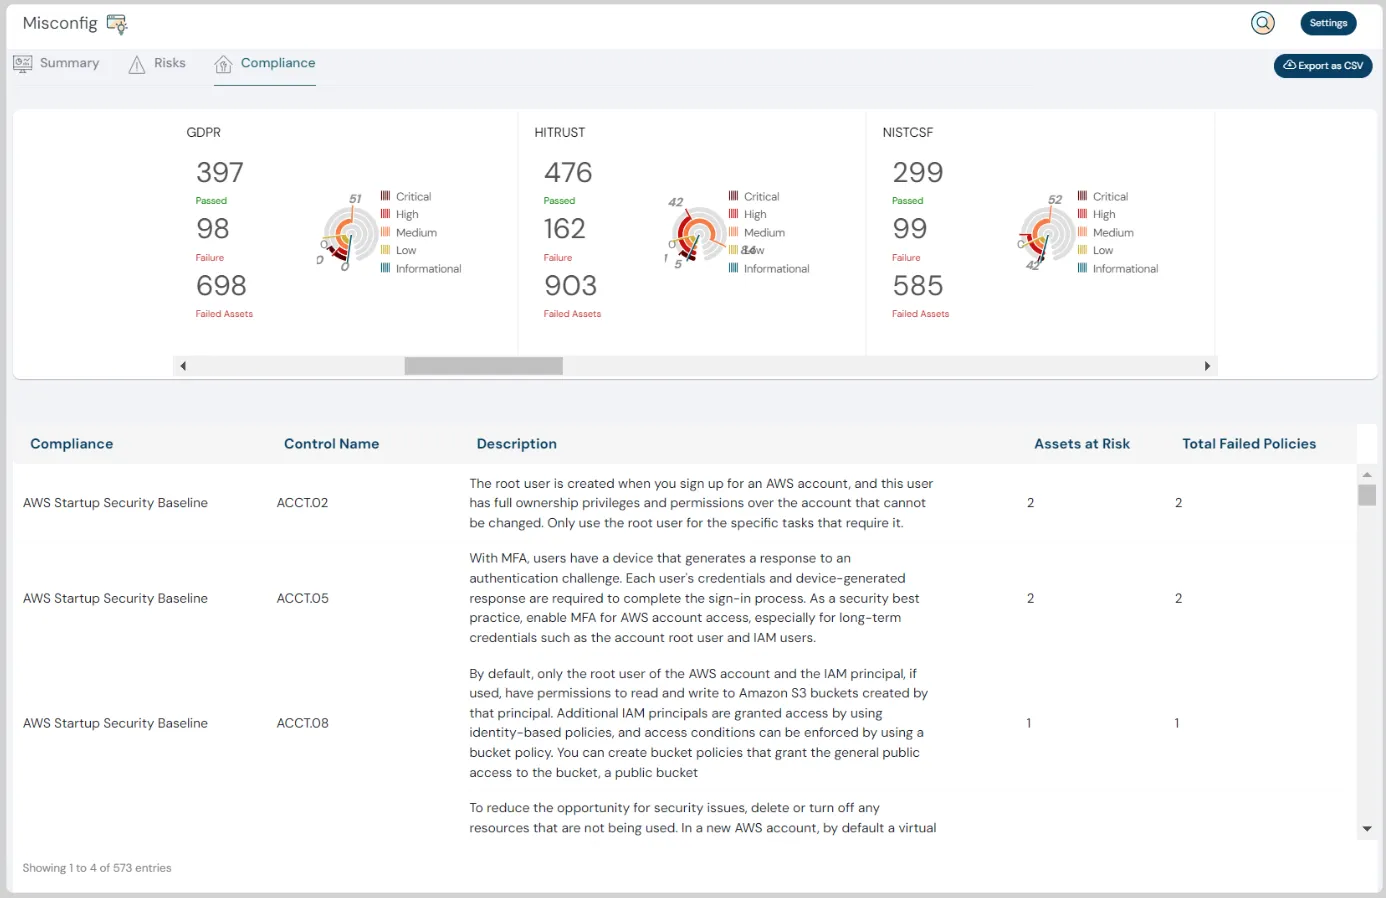Screen dimensions: 1386x898
Task: Click the warning triangle icon on the Risks tab
Action: click(x=136, y=63)
